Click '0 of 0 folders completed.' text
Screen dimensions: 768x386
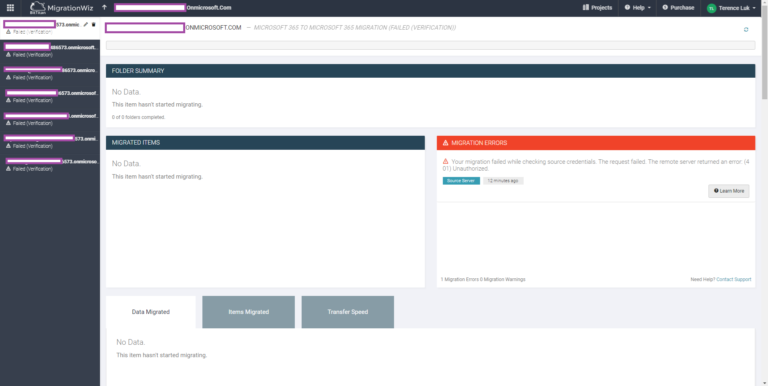point(139,118)
